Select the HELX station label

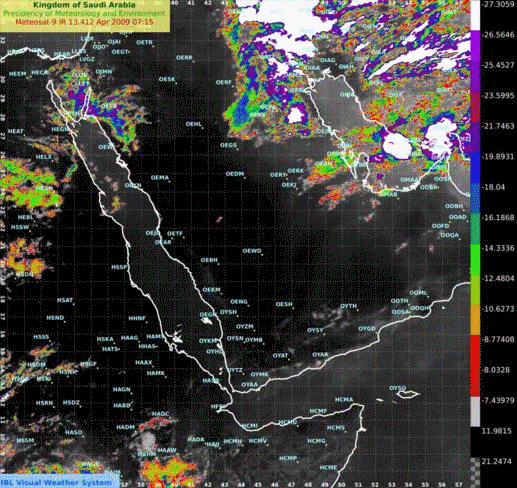pos(44,157)
